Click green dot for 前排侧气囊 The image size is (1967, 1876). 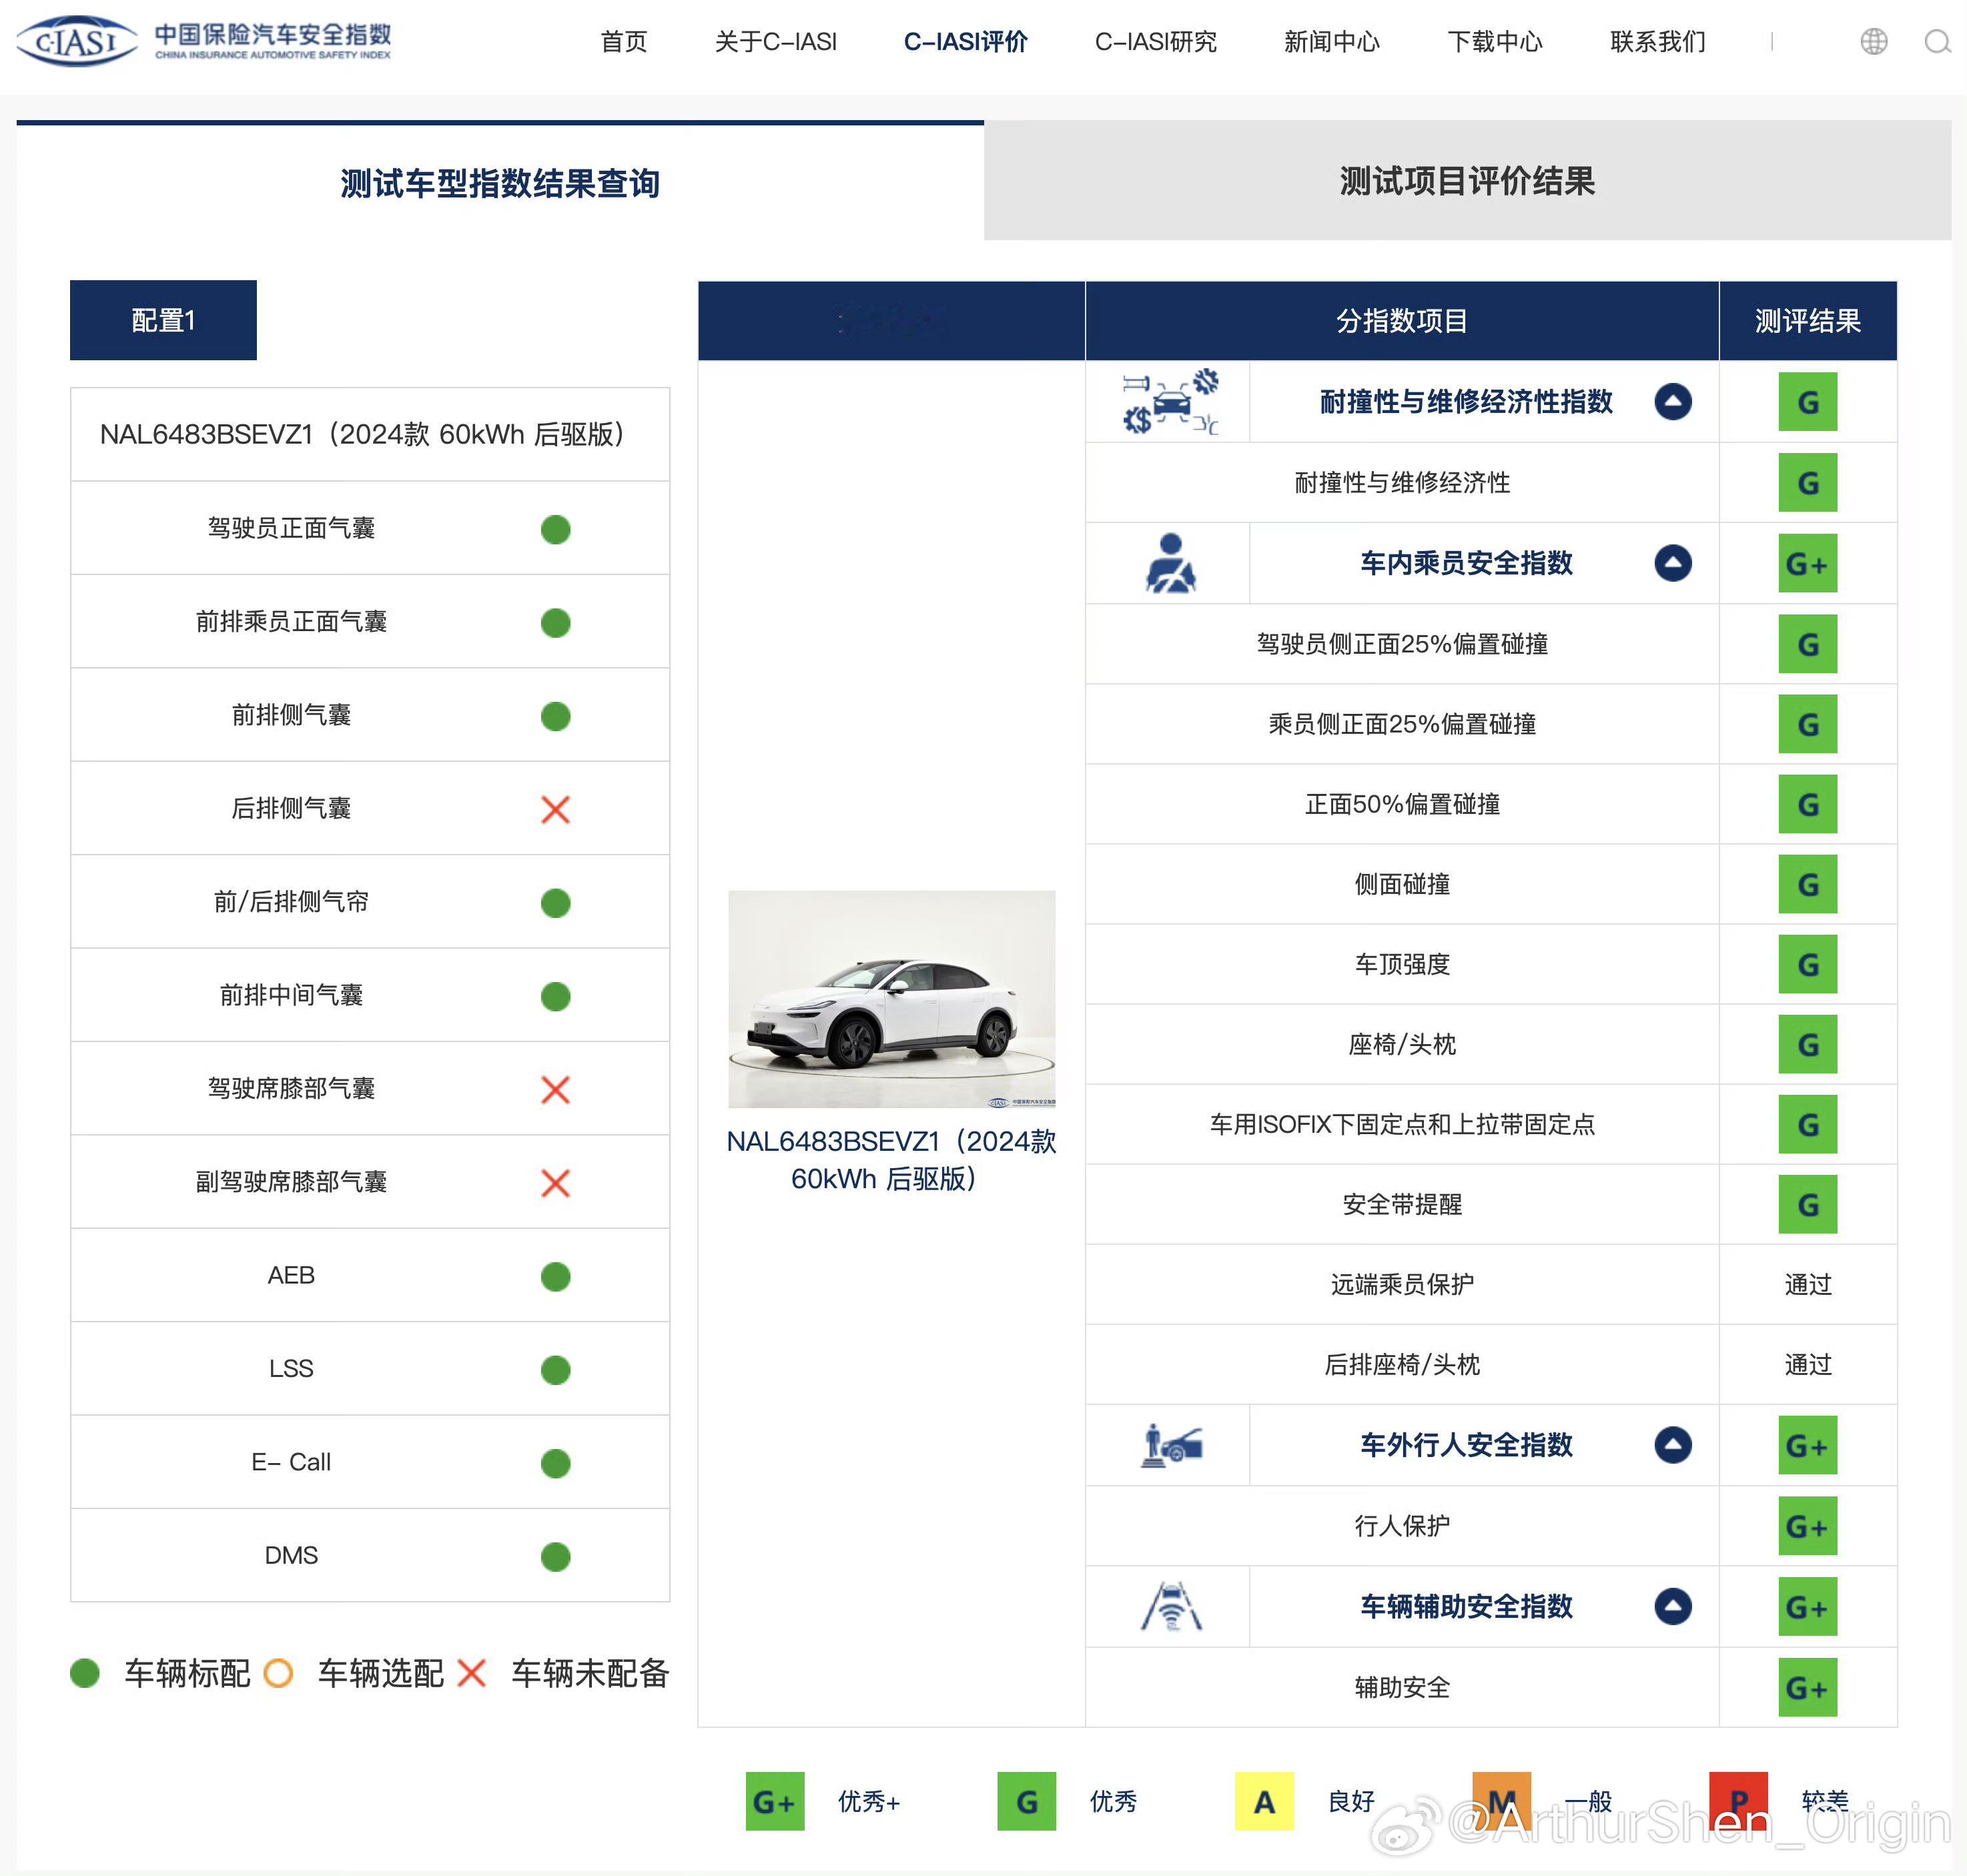[x=555, y=716]
